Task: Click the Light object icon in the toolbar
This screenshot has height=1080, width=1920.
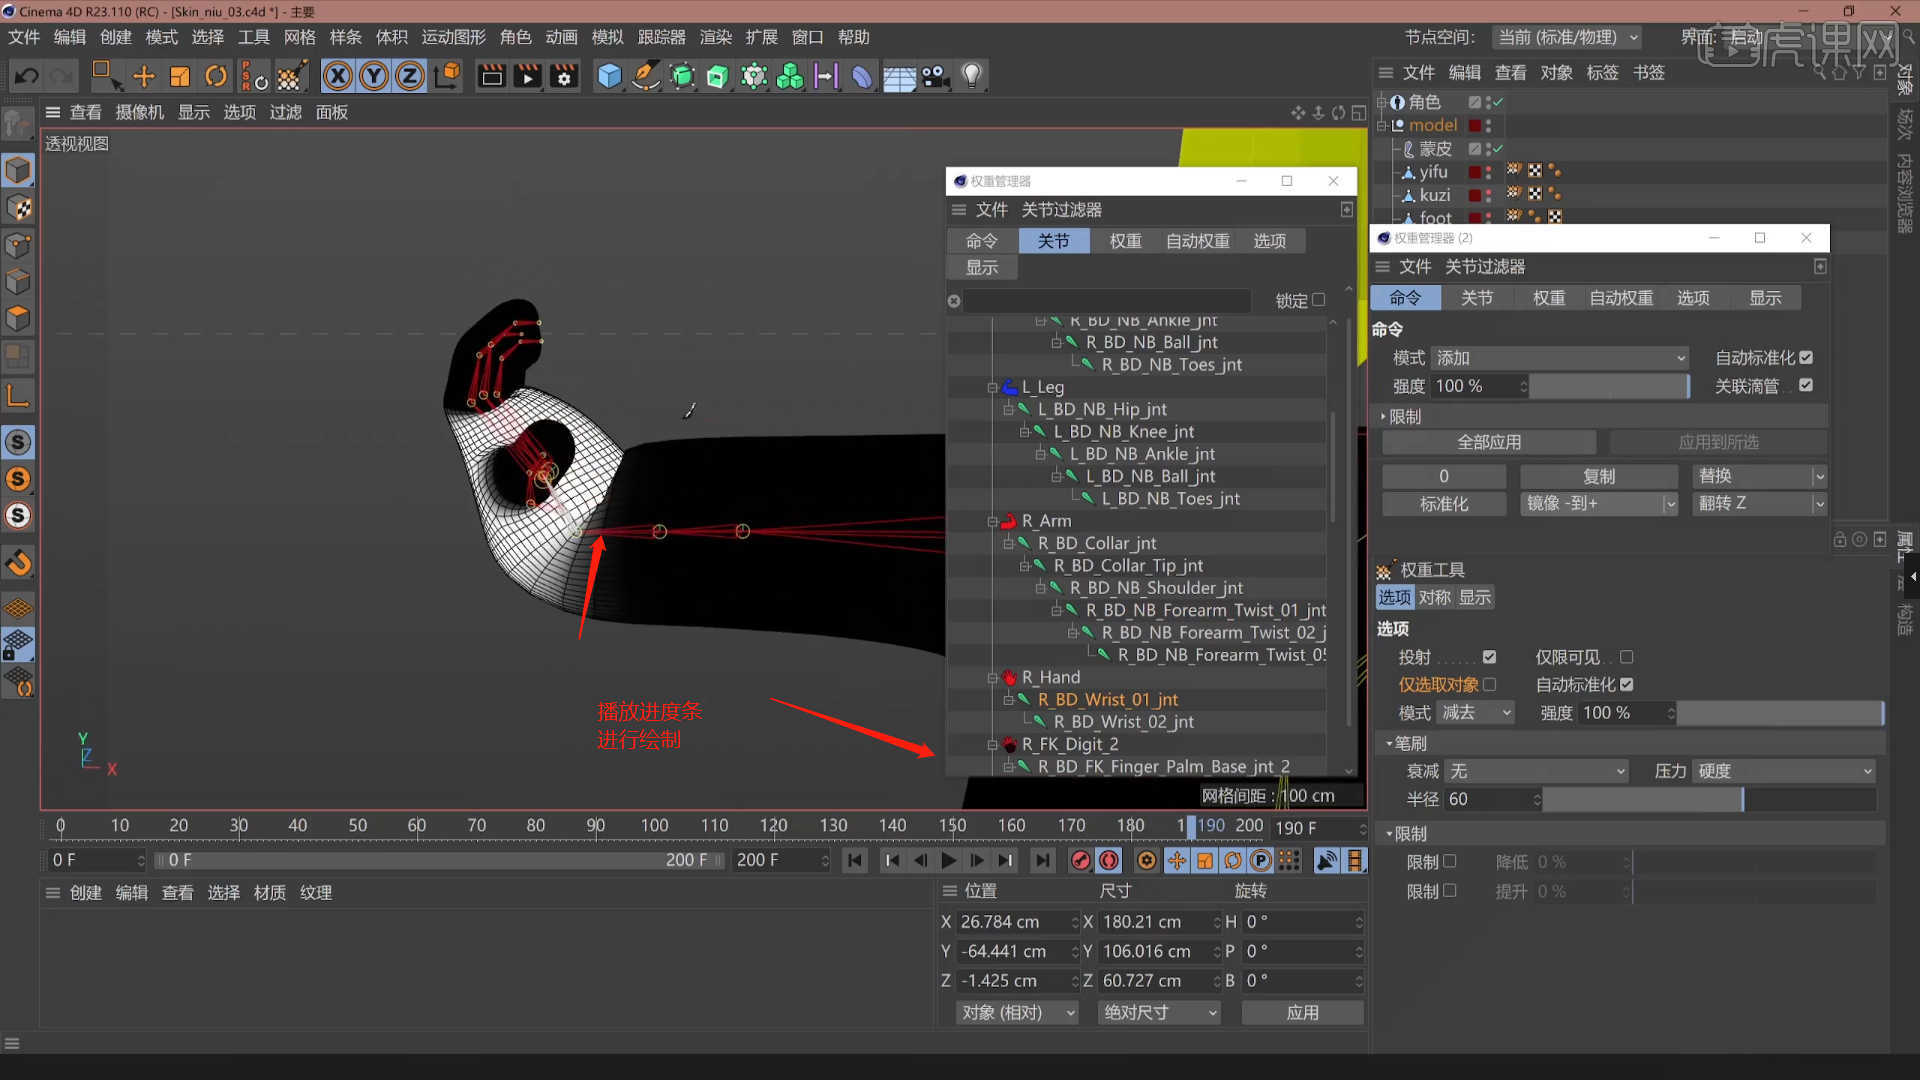Action: point(971,76)
